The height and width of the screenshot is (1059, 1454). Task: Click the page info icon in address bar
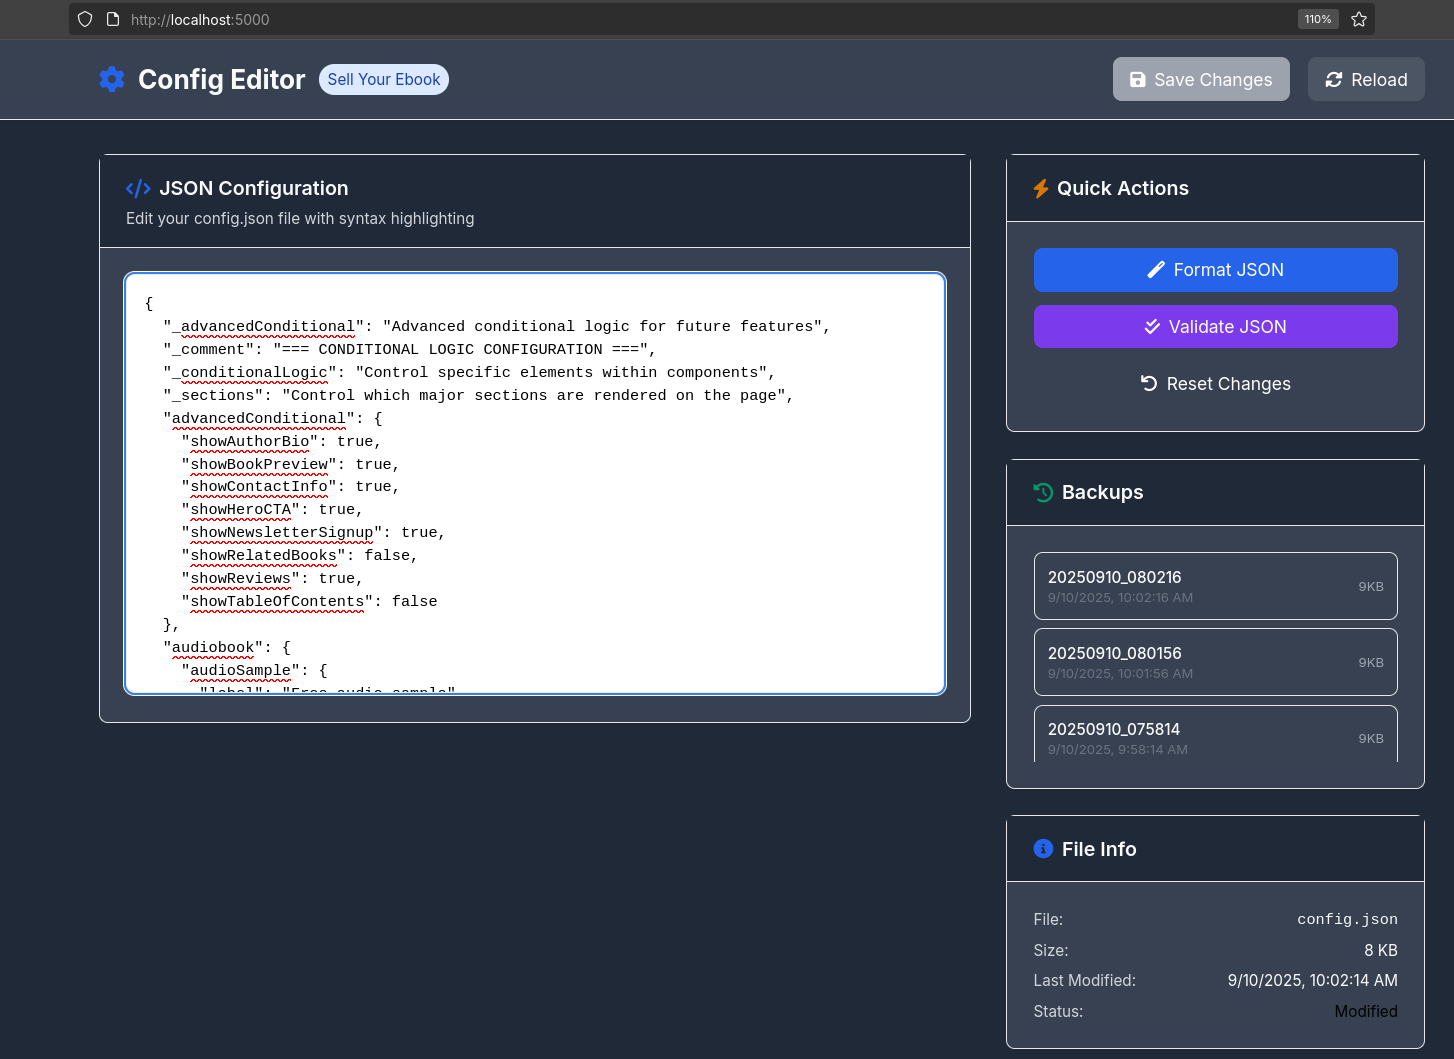[x=113, y=19]
